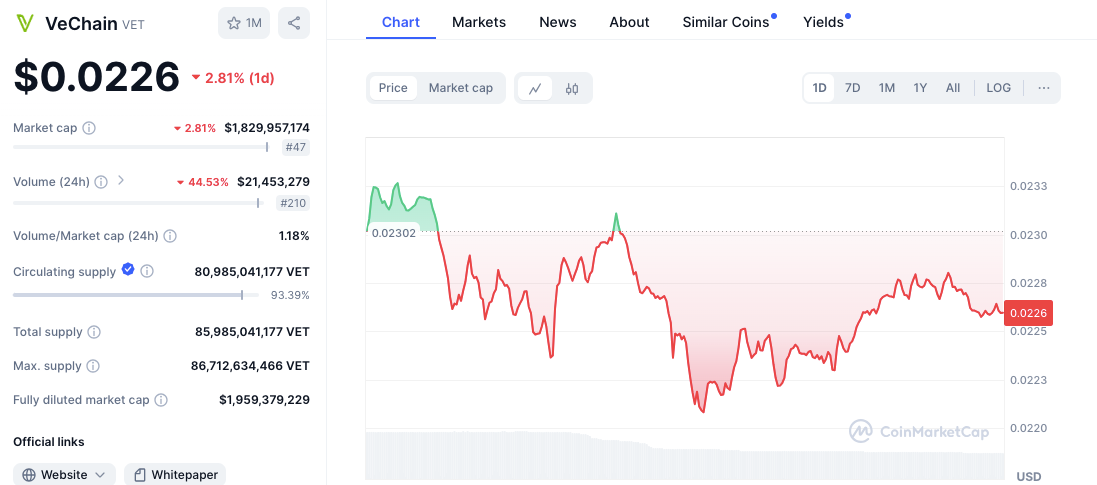Open the Similar Coins tab

pyautogui.click(x=726, y=22)
